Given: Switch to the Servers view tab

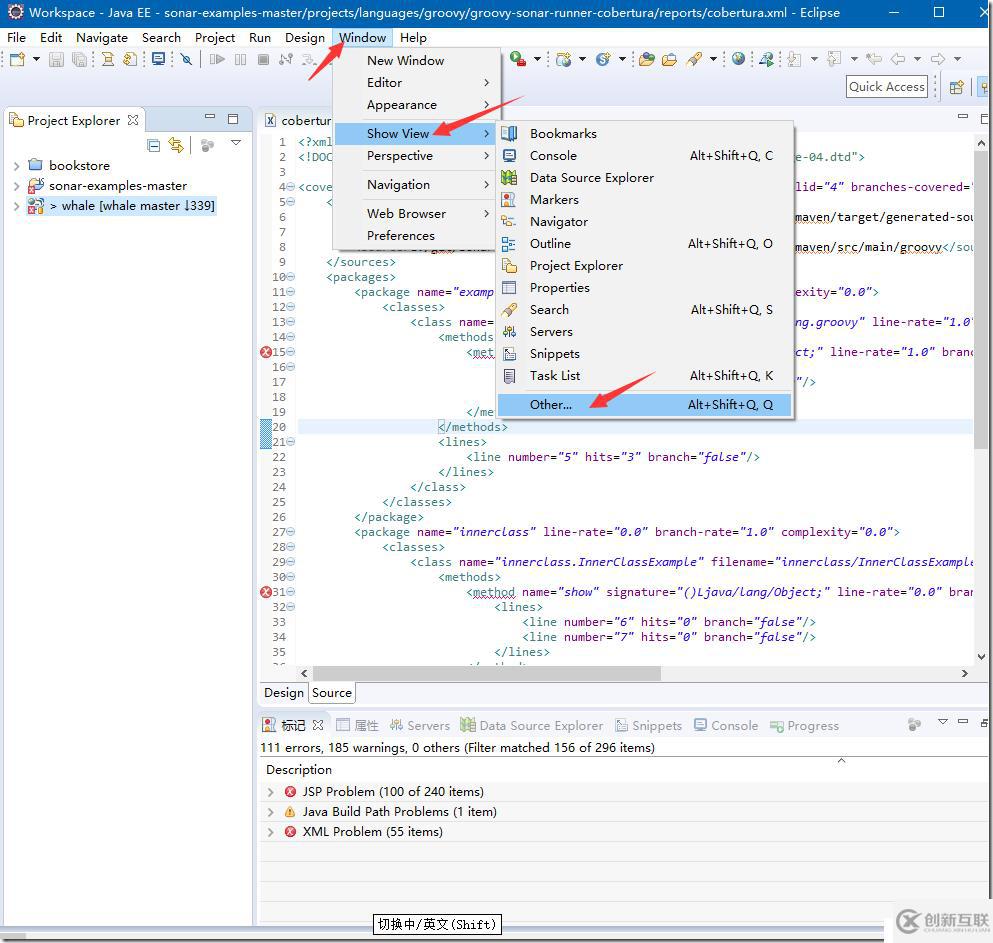Looking at the screenshot, I should coord(420,726).
